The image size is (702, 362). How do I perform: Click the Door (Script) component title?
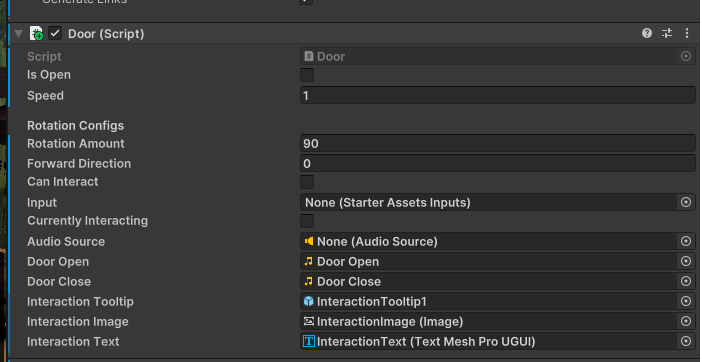pos(106,34)
